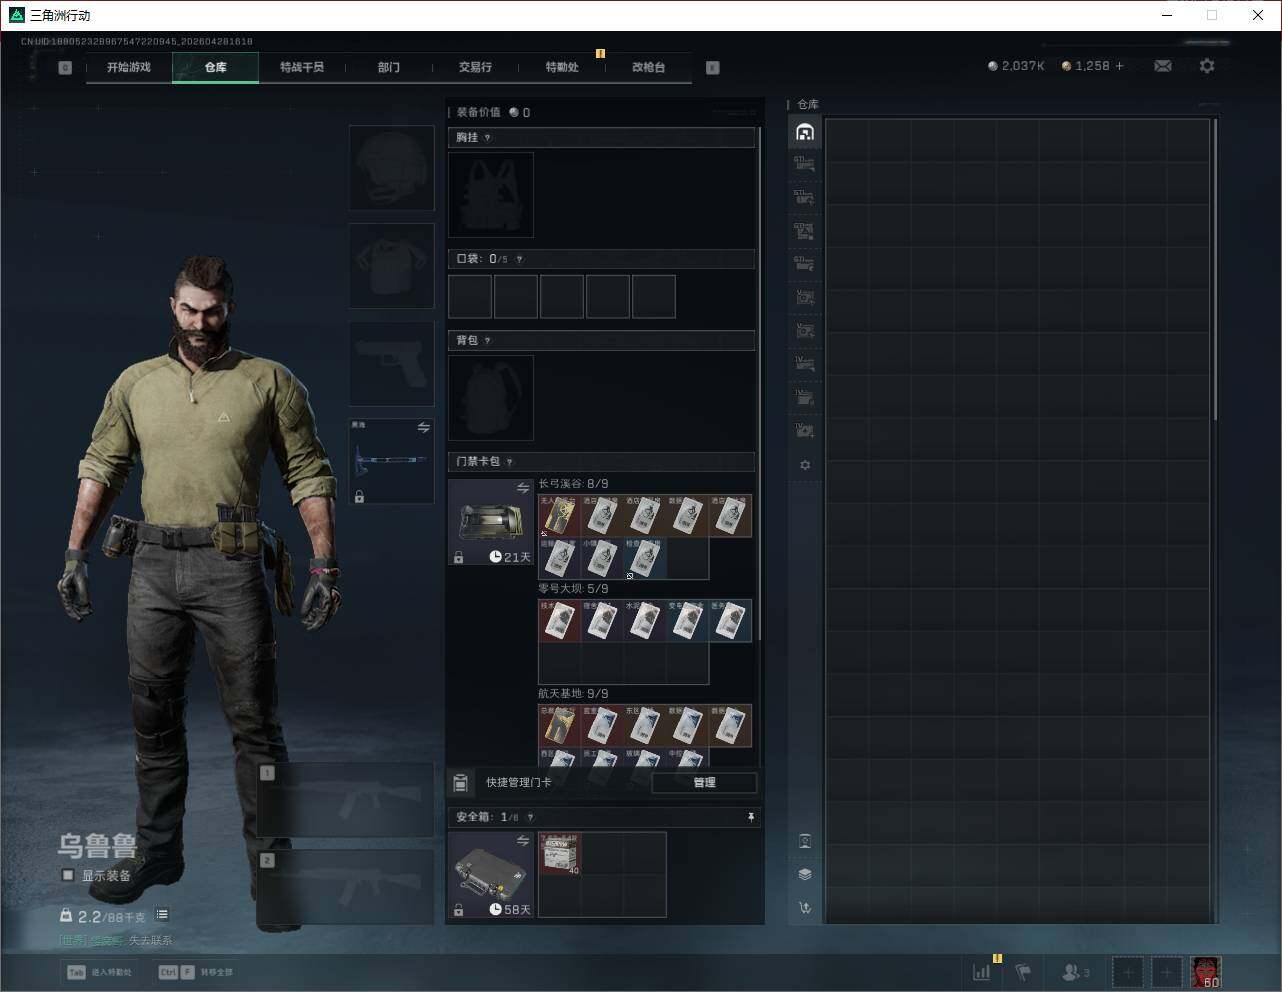Select the keycard case with 21天 timer
Image resolution: width=1282 pixels, height=992 pixels.
(491, 523)
